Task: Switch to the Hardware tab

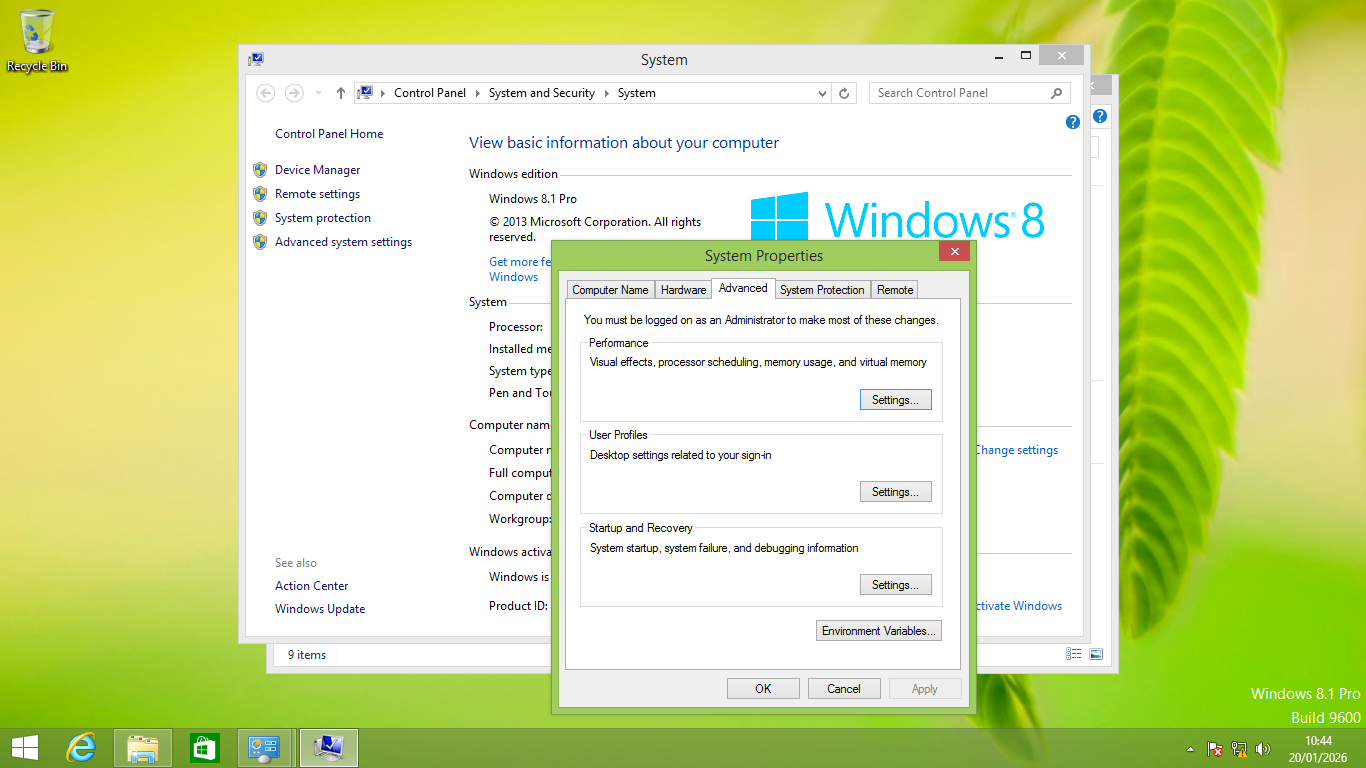Action: coord(683,290)
